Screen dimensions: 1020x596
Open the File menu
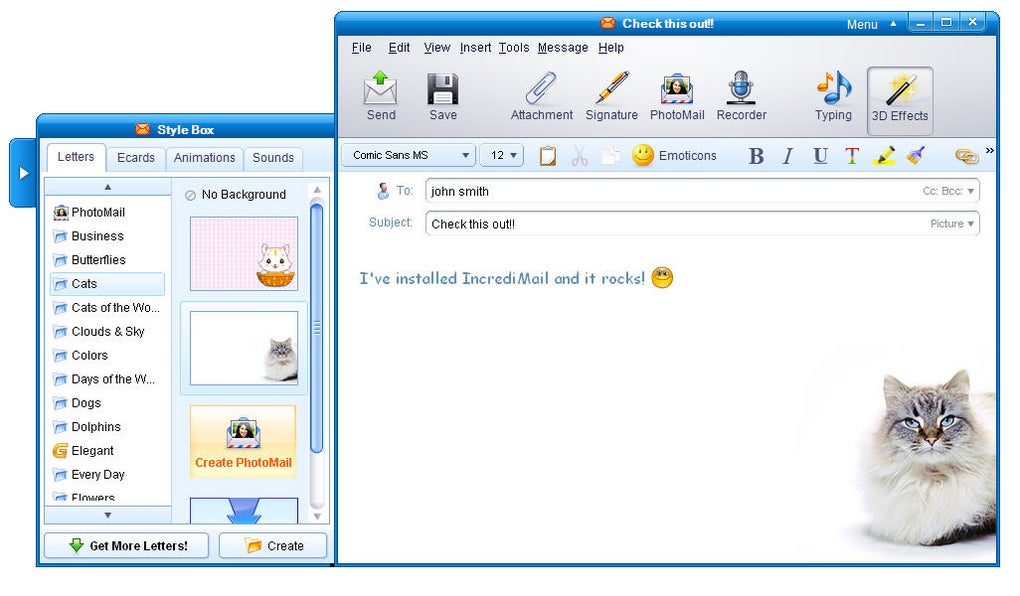pyautogui.click(x=361, y=47)
